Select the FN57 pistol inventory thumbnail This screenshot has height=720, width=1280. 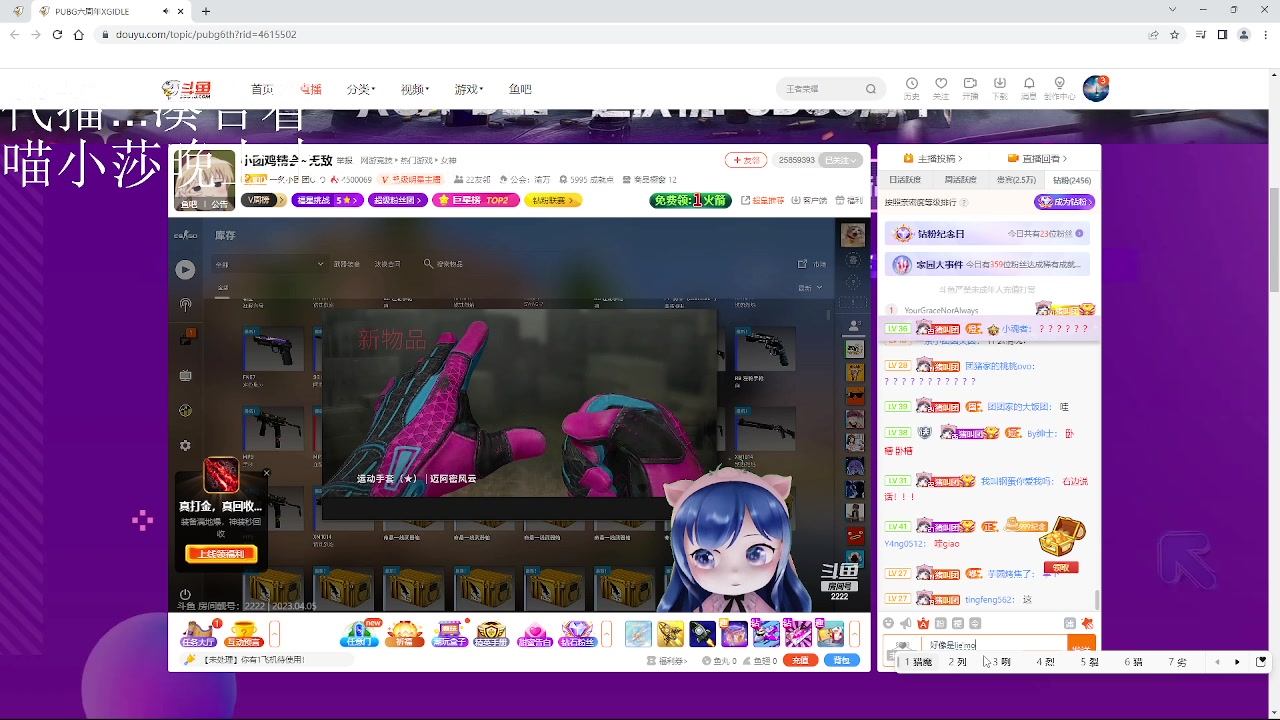[x=273, y=349]
